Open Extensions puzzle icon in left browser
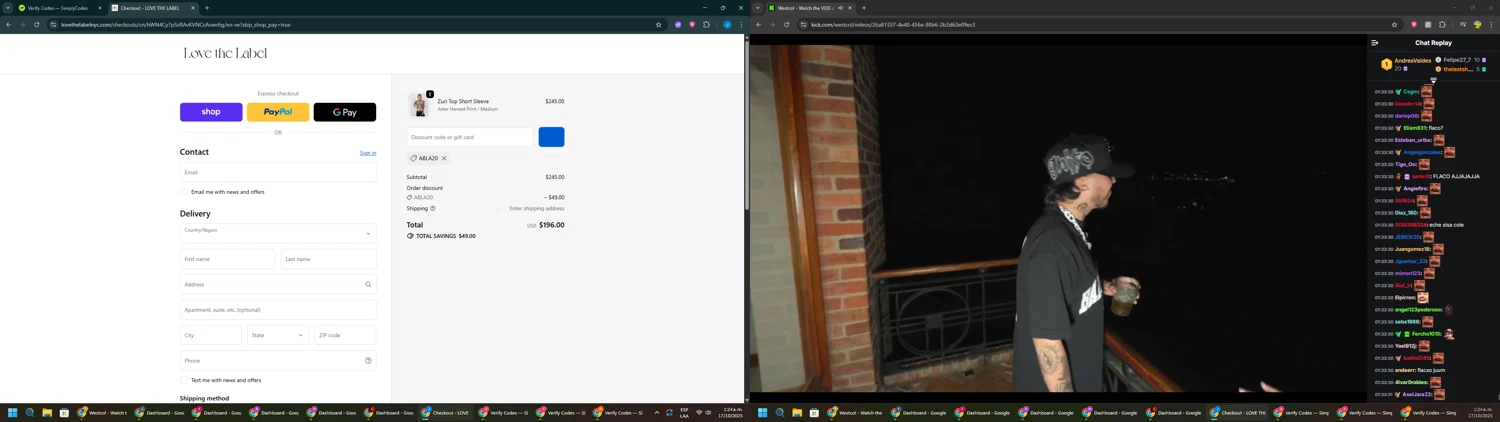The width and height of the screenshot is (1500, 422). [x=706, y=24]
